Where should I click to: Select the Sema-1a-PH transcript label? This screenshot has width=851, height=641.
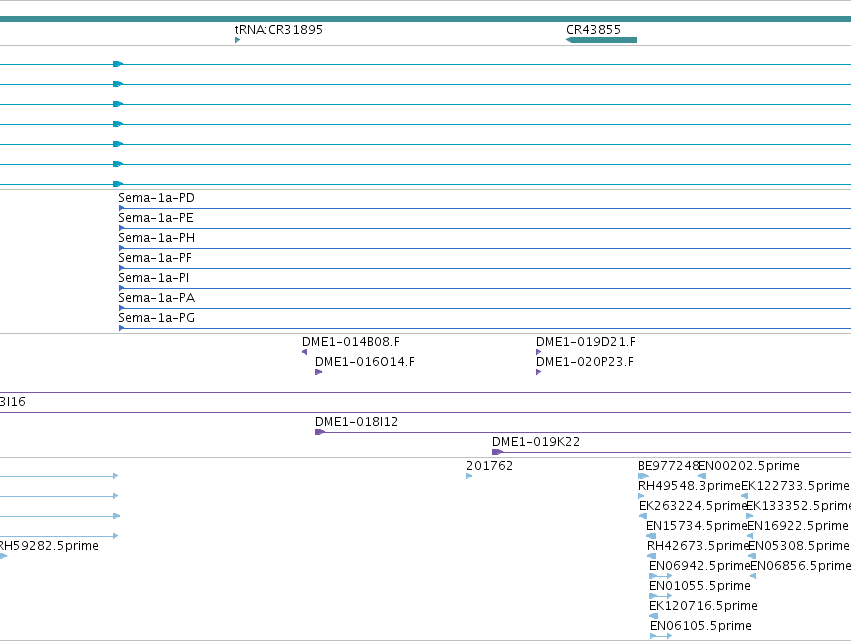(156, 238)
